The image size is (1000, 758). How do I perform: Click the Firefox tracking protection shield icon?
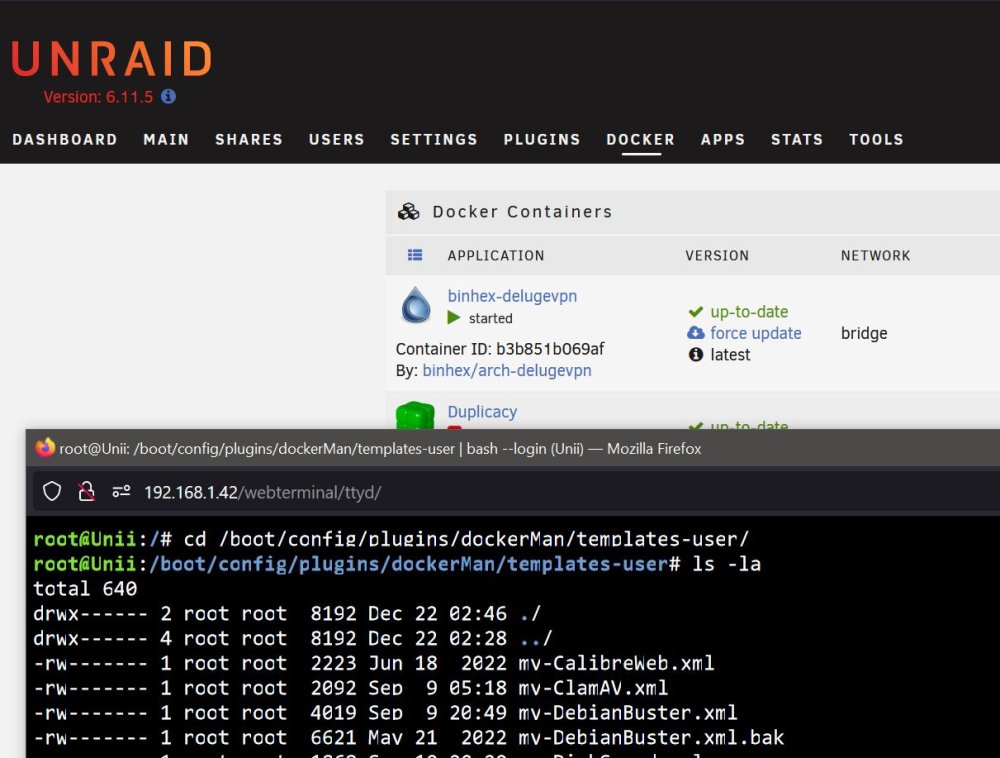(x=52, y=492)
